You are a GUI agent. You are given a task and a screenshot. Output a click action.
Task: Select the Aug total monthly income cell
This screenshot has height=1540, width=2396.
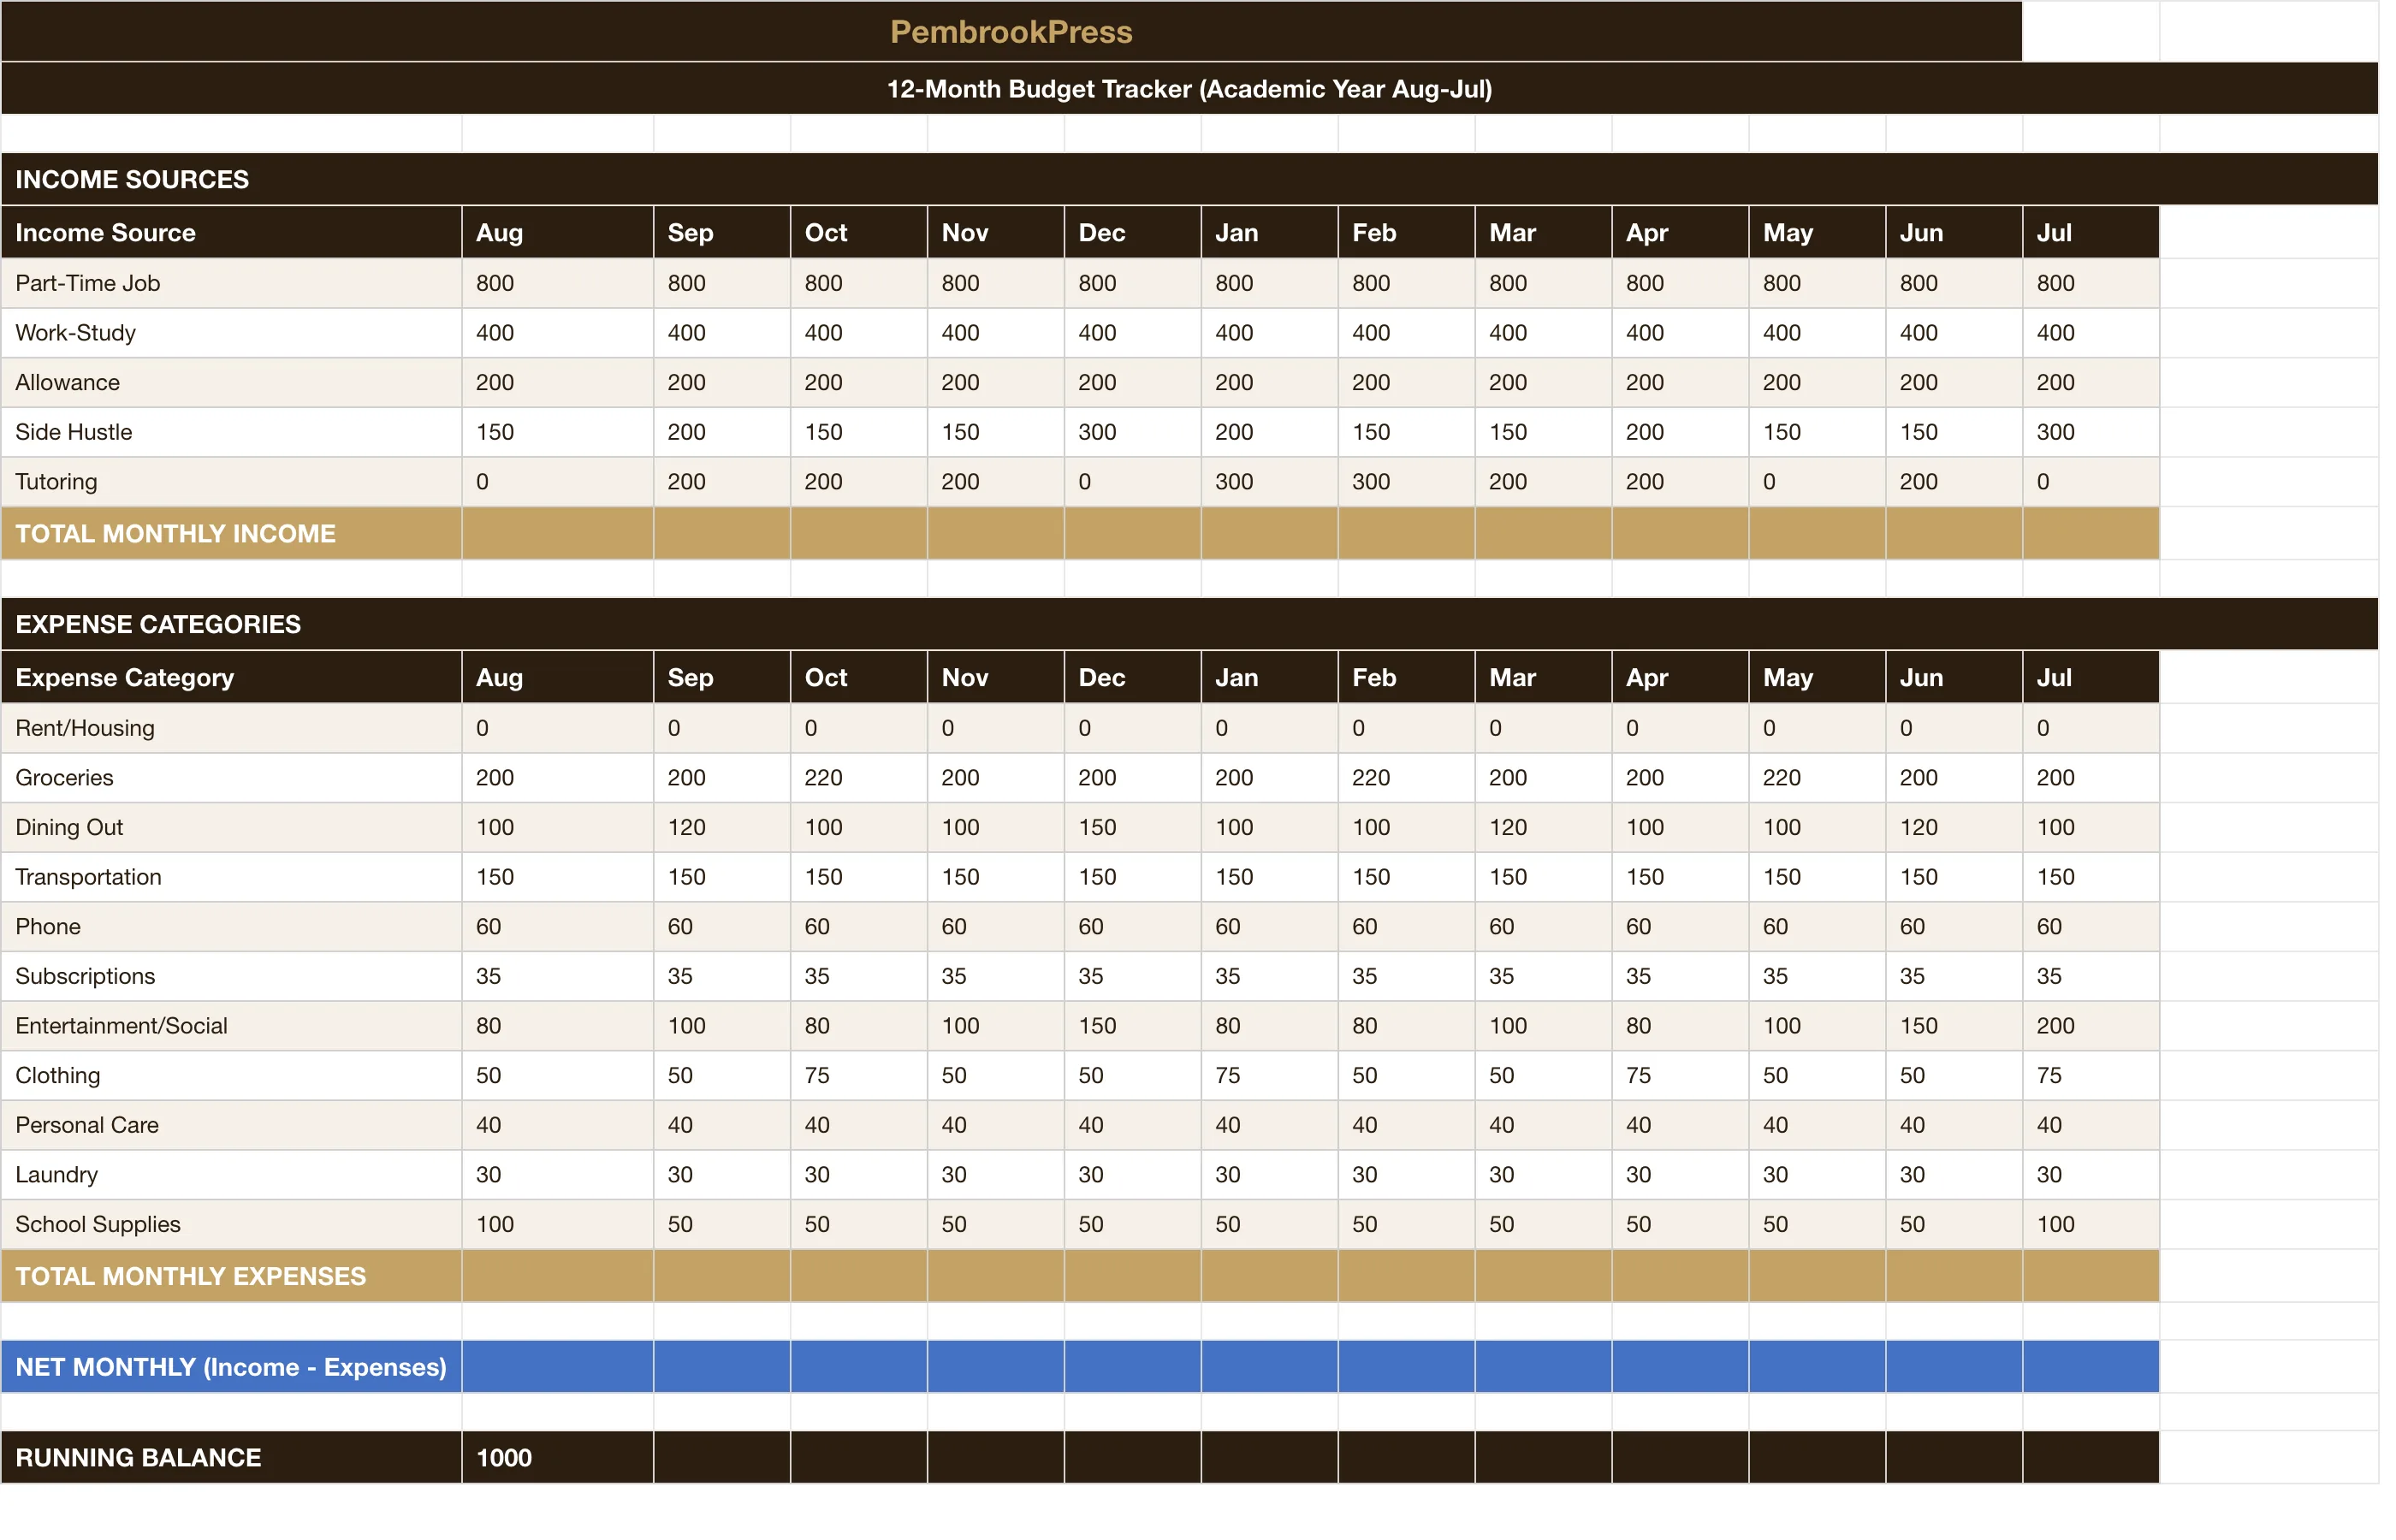[x=557, y=533]
